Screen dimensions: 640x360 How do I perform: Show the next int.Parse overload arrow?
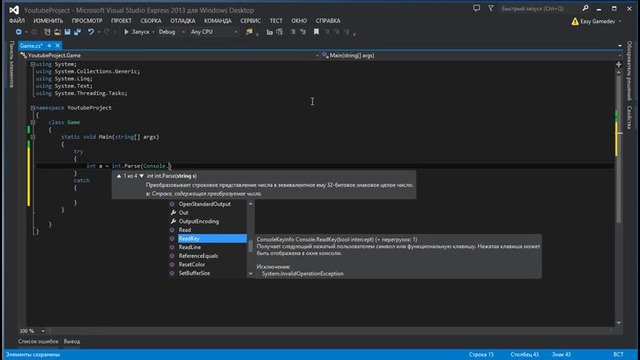point(142,176)
